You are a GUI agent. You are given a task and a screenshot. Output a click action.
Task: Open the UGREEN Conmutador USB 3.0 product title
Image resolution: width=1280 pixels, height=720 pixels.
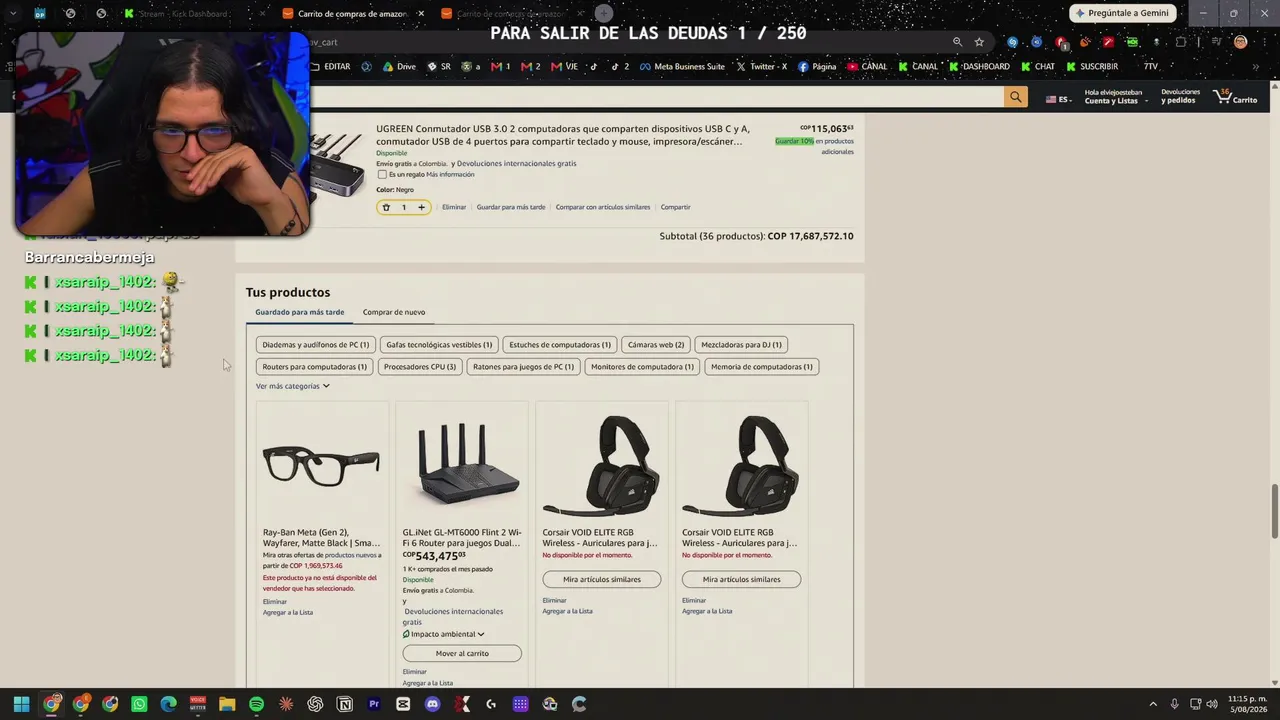coord(563,135)
